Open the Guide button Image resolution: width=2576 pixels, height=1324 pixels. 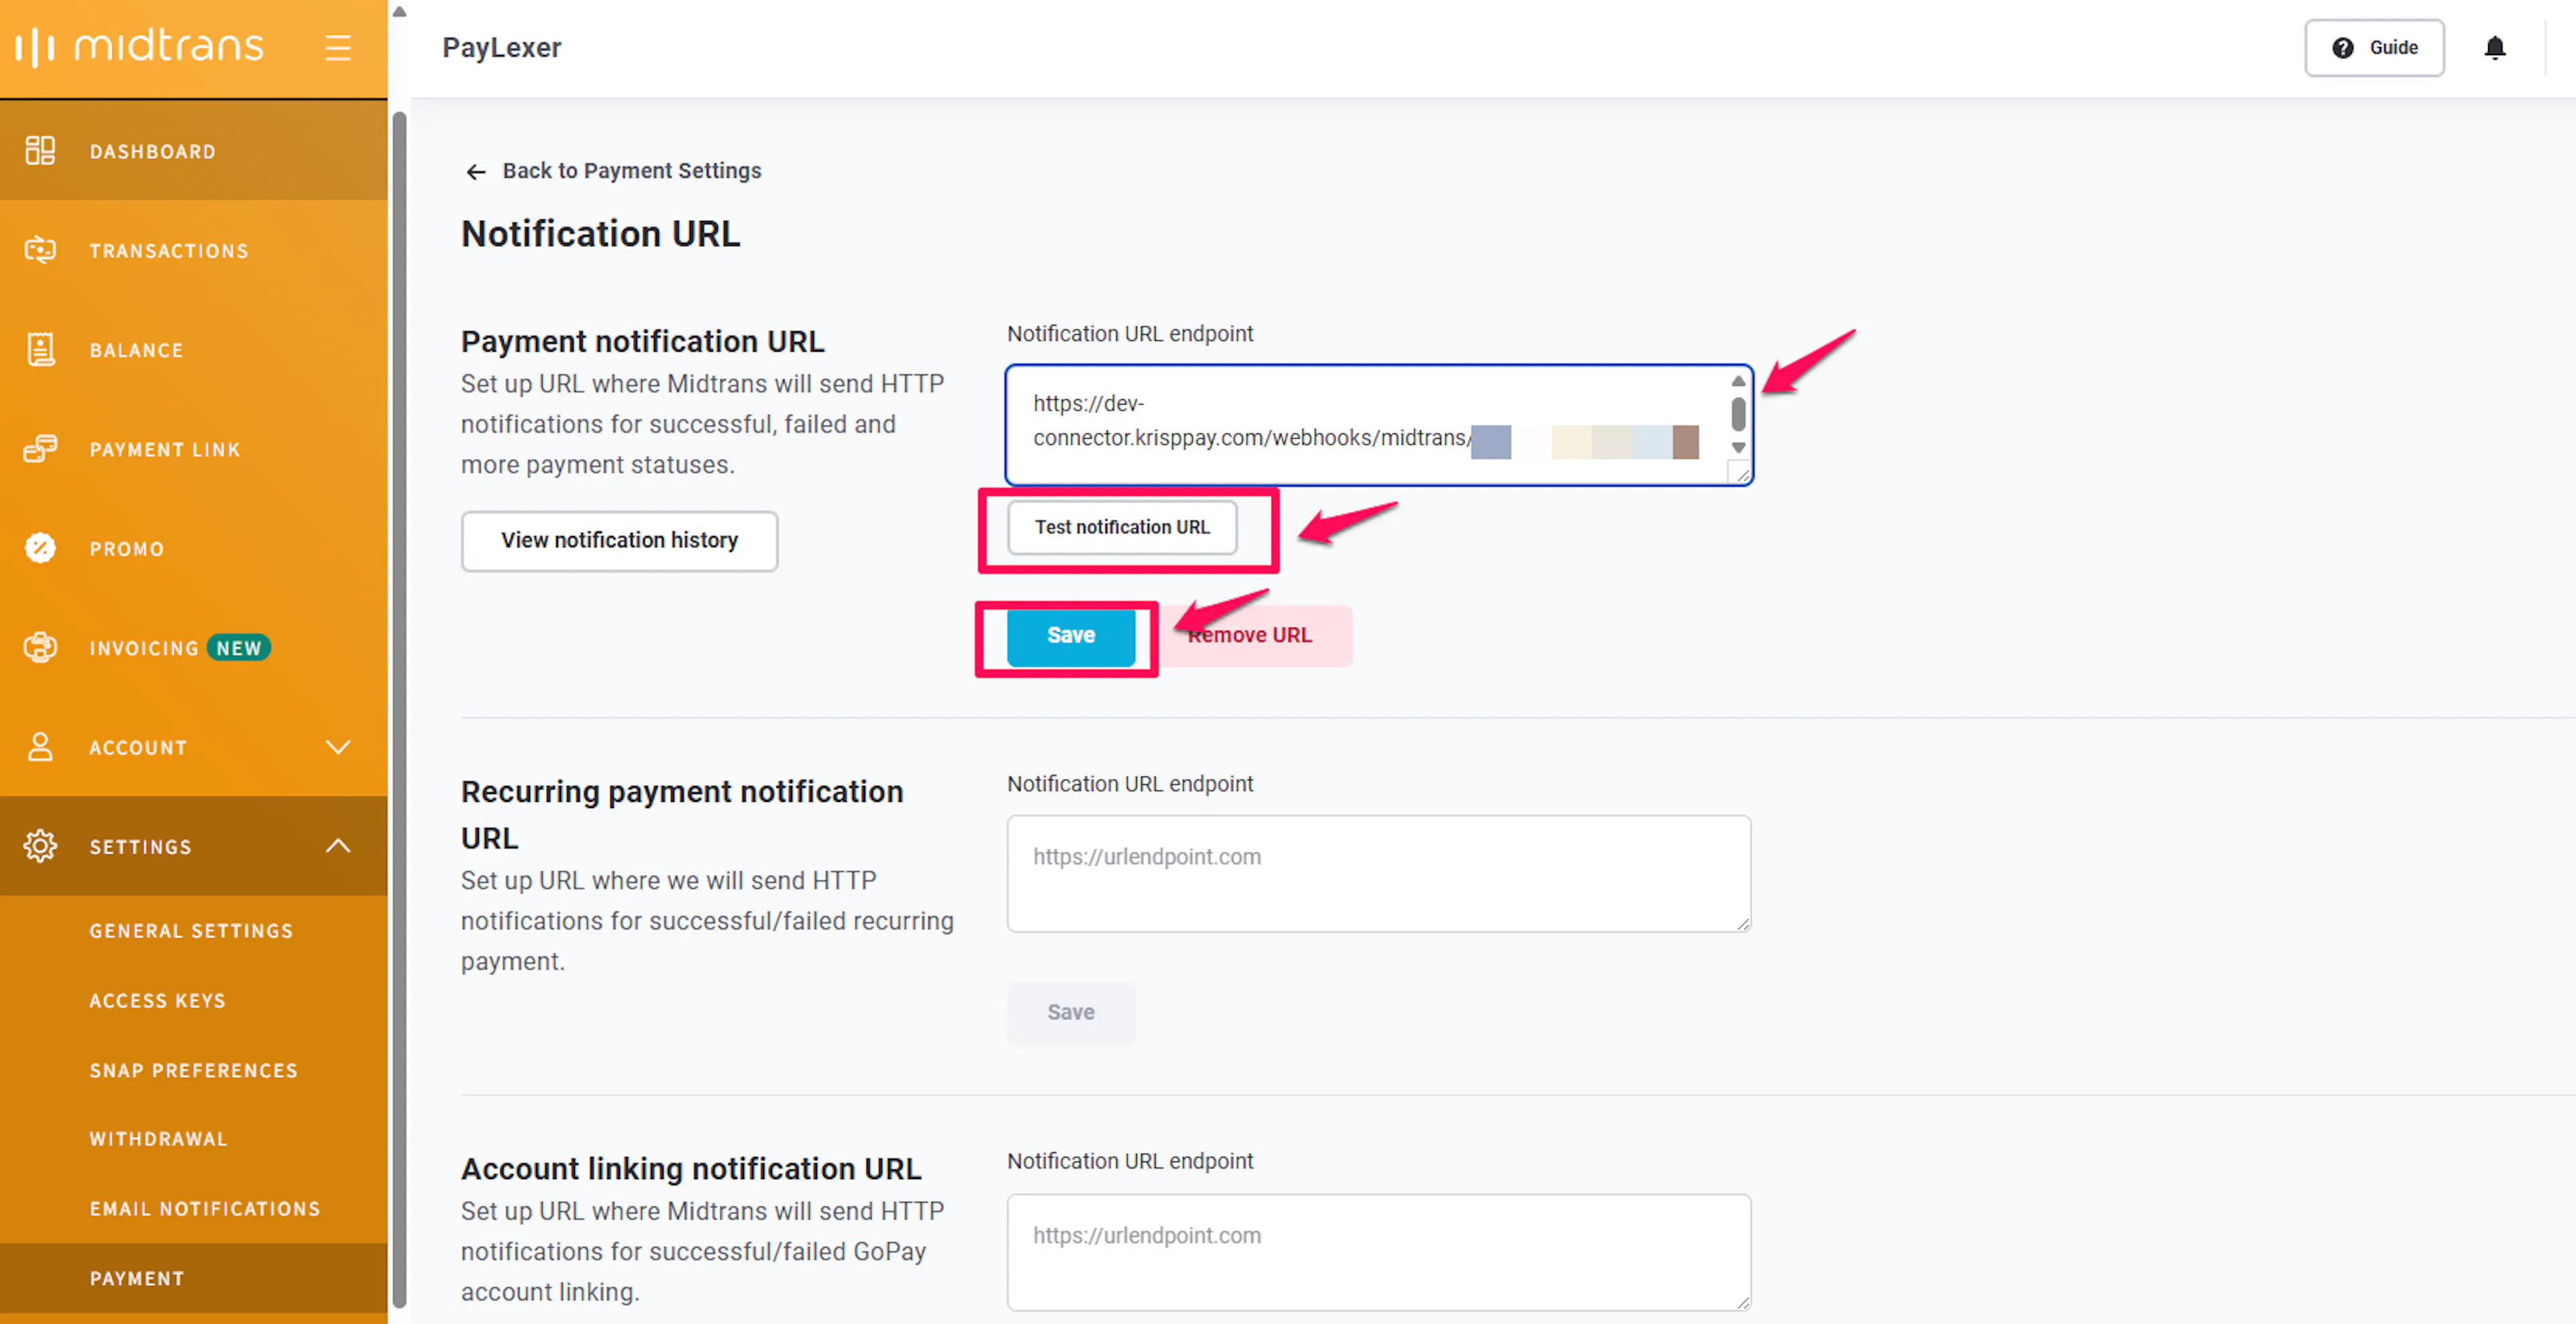(2374, 47)
